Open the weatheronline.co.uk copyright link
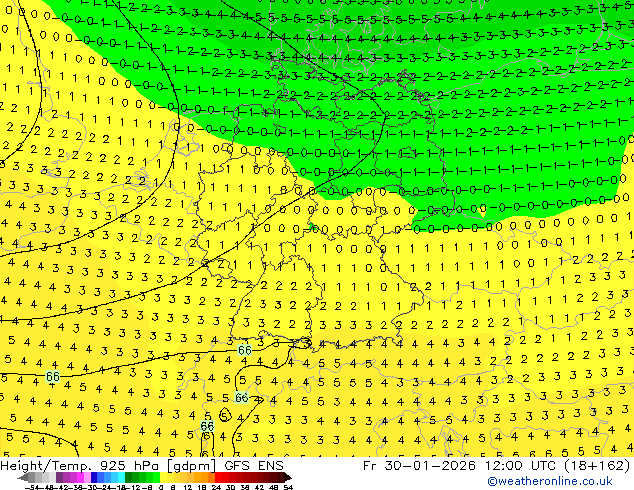 coord(550,481)
